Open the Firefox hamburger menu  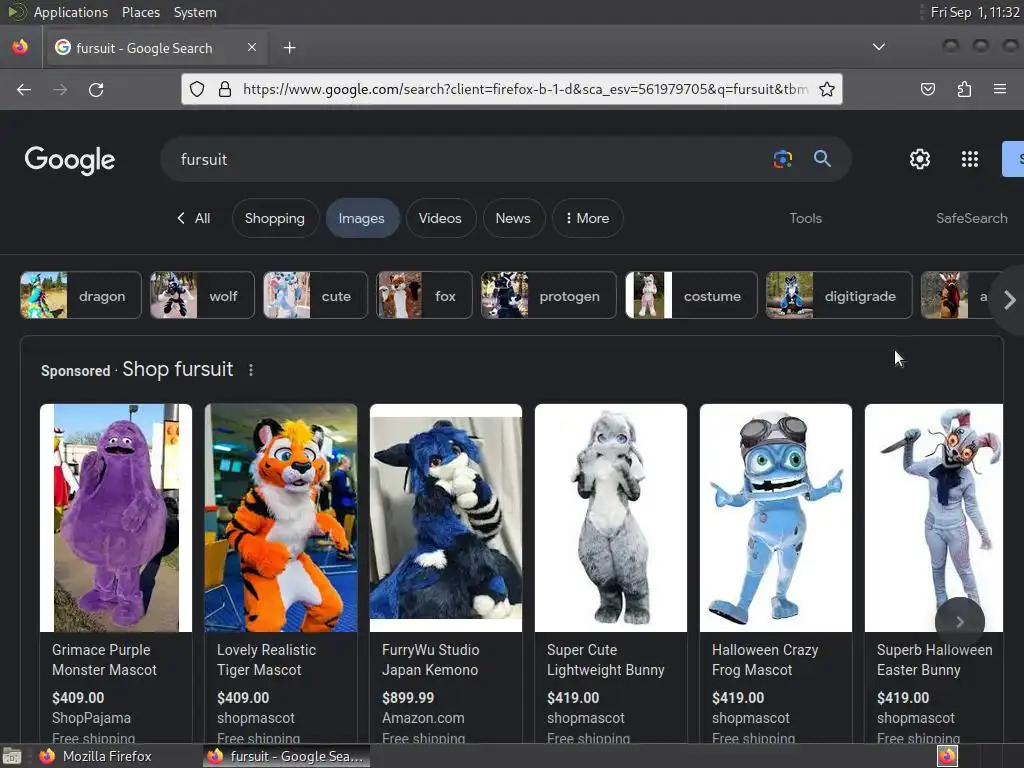pyautogui.click(x=1000, y=89)
